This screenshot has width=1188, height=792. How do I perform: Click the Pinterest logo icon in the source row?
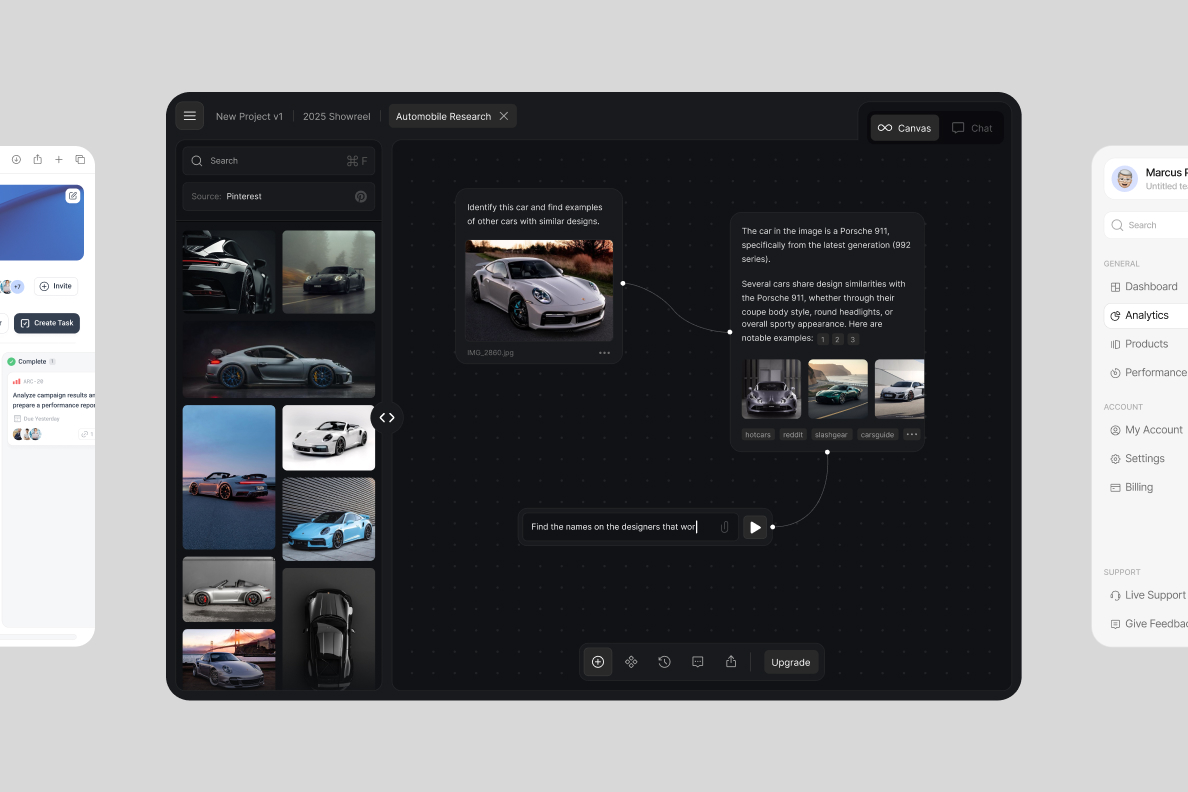361,196
